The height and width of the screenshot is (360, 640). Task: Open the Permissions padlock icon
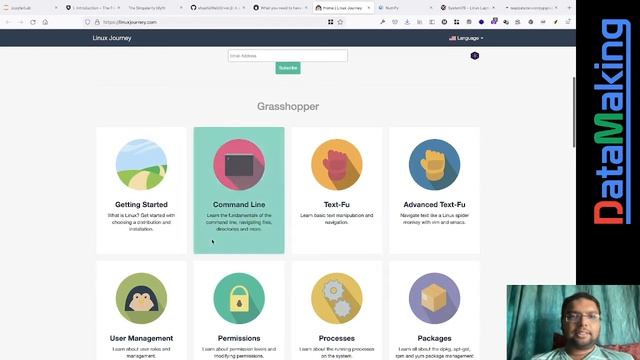(239, 298)
